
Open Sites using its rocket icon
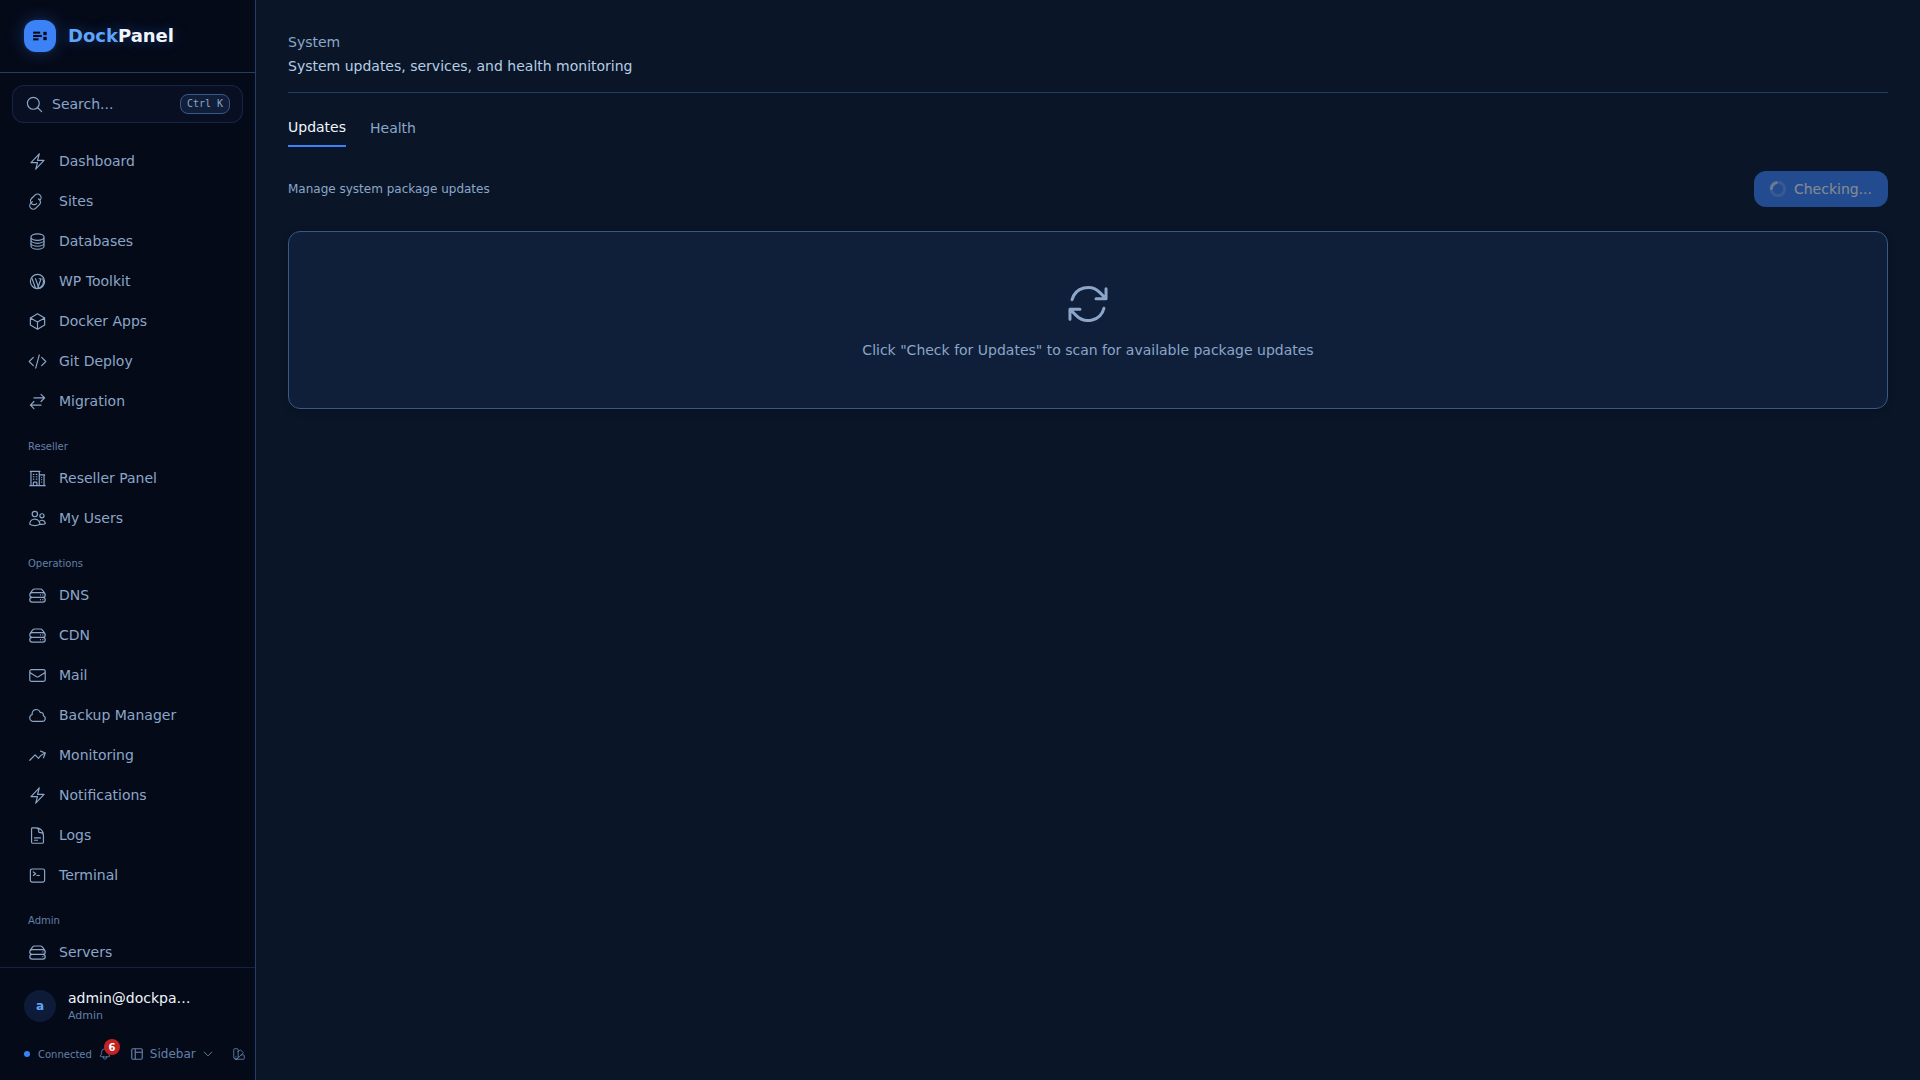pos(38,201)
